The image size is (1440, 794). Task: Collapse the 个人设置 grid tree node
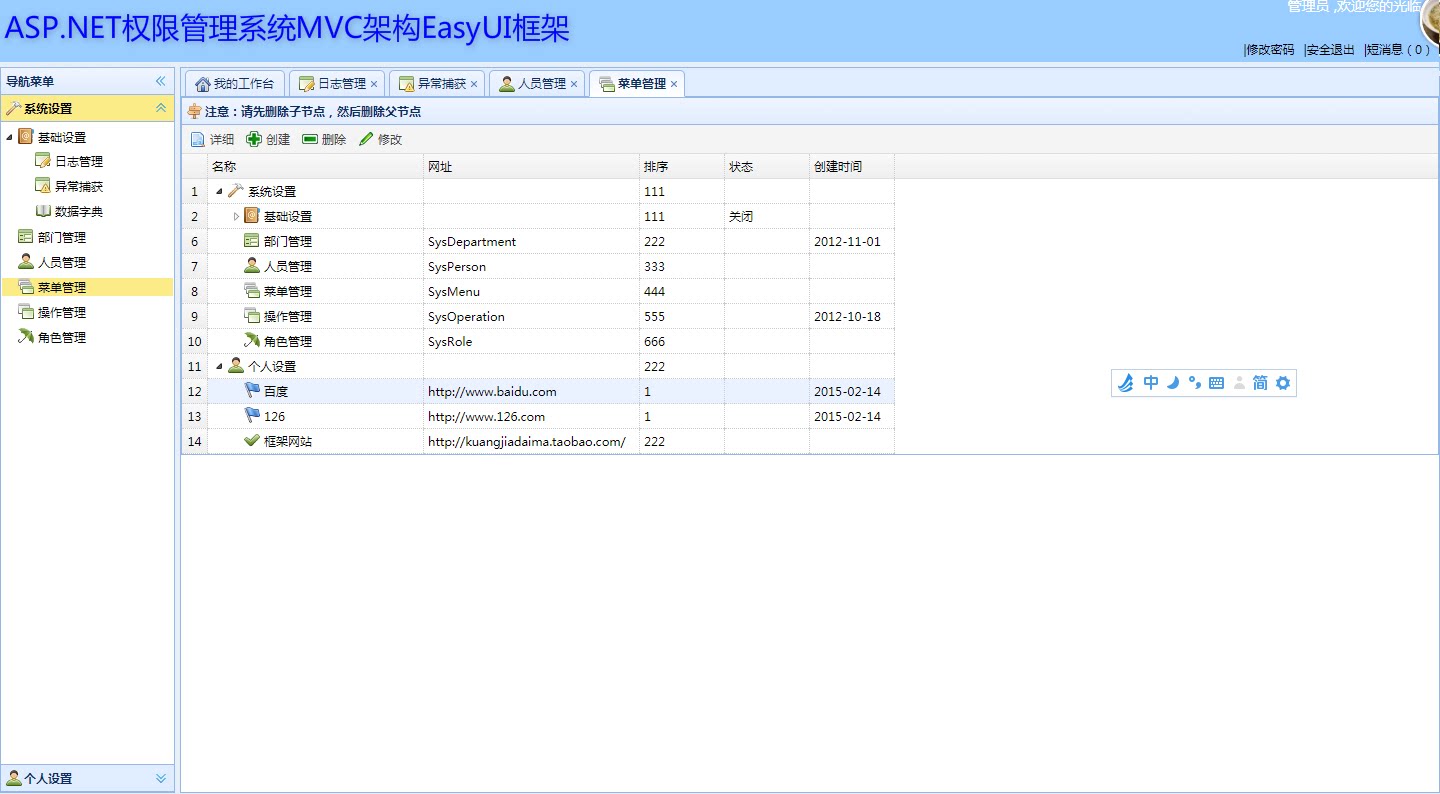tap(219, 366)
